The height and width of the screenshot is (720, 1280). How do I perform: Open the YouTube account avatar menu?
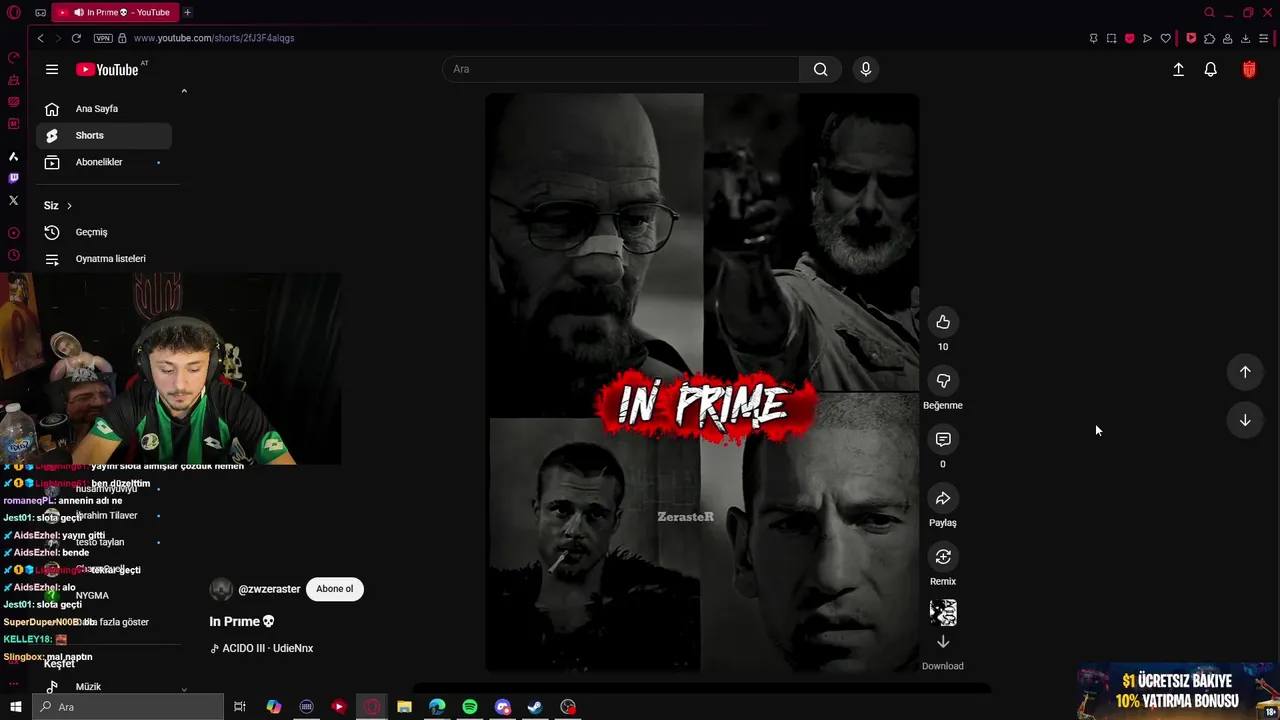(1249, 69)
